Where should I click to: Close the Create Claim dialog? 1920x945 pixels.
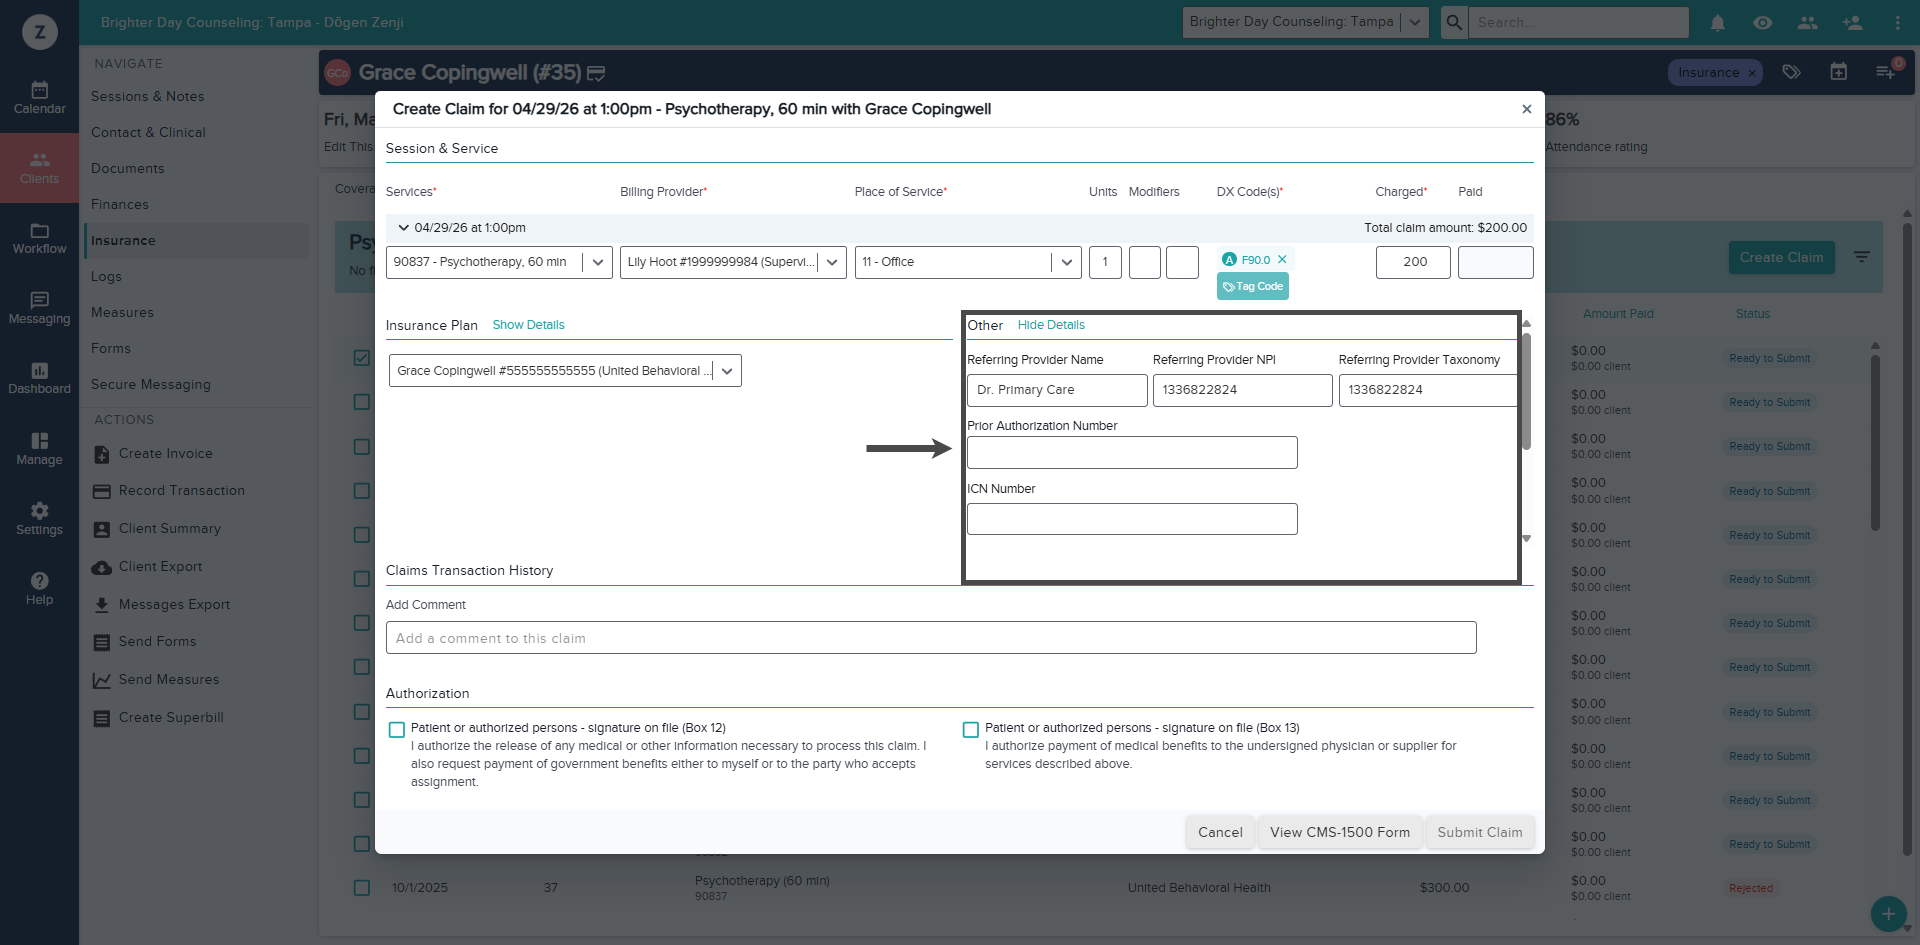[x=1527, y=109]
